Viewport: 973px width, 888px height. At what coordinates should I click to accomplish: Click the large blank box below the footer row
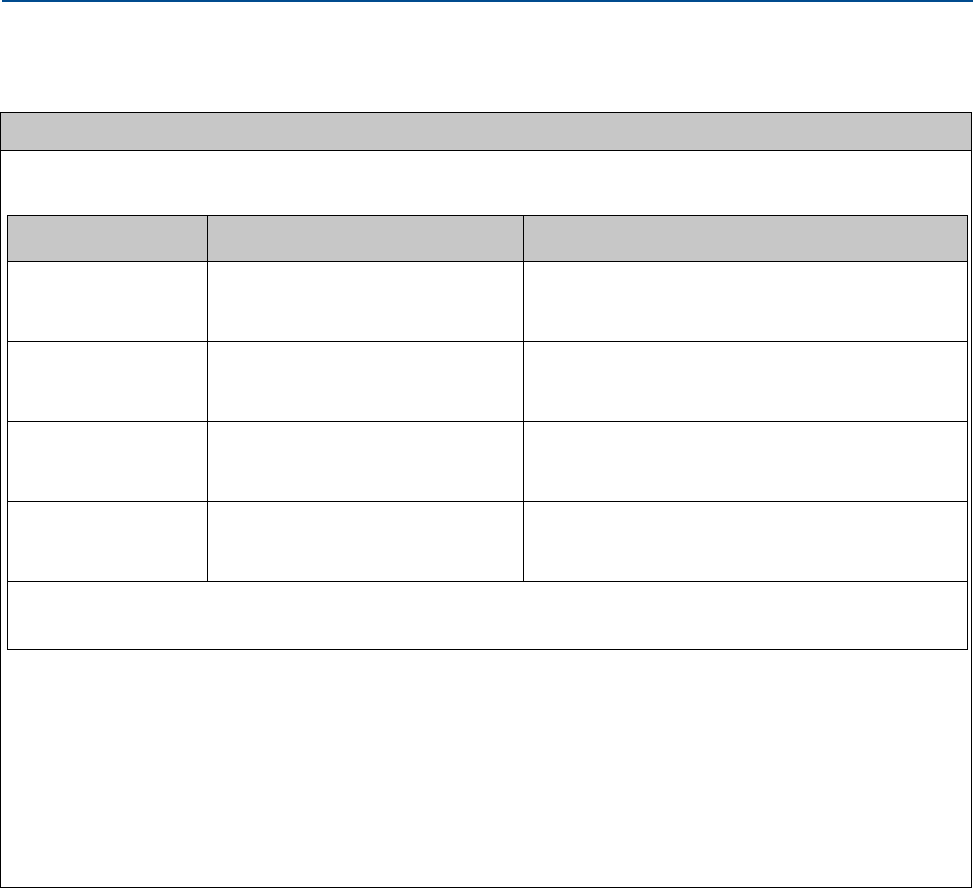coord(486,767)
